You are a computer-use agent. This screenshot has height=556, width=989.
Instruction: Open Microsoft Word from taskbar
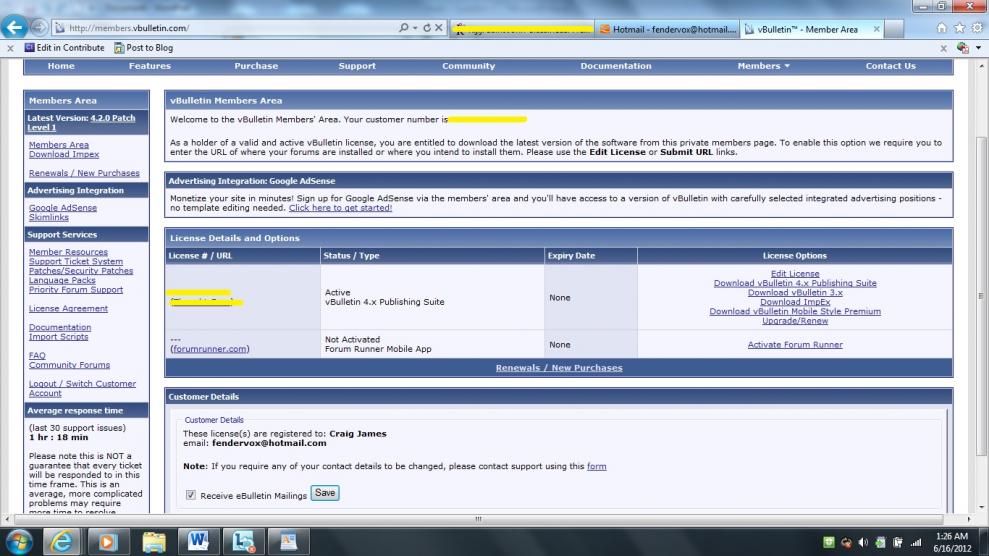coord(198,541)
